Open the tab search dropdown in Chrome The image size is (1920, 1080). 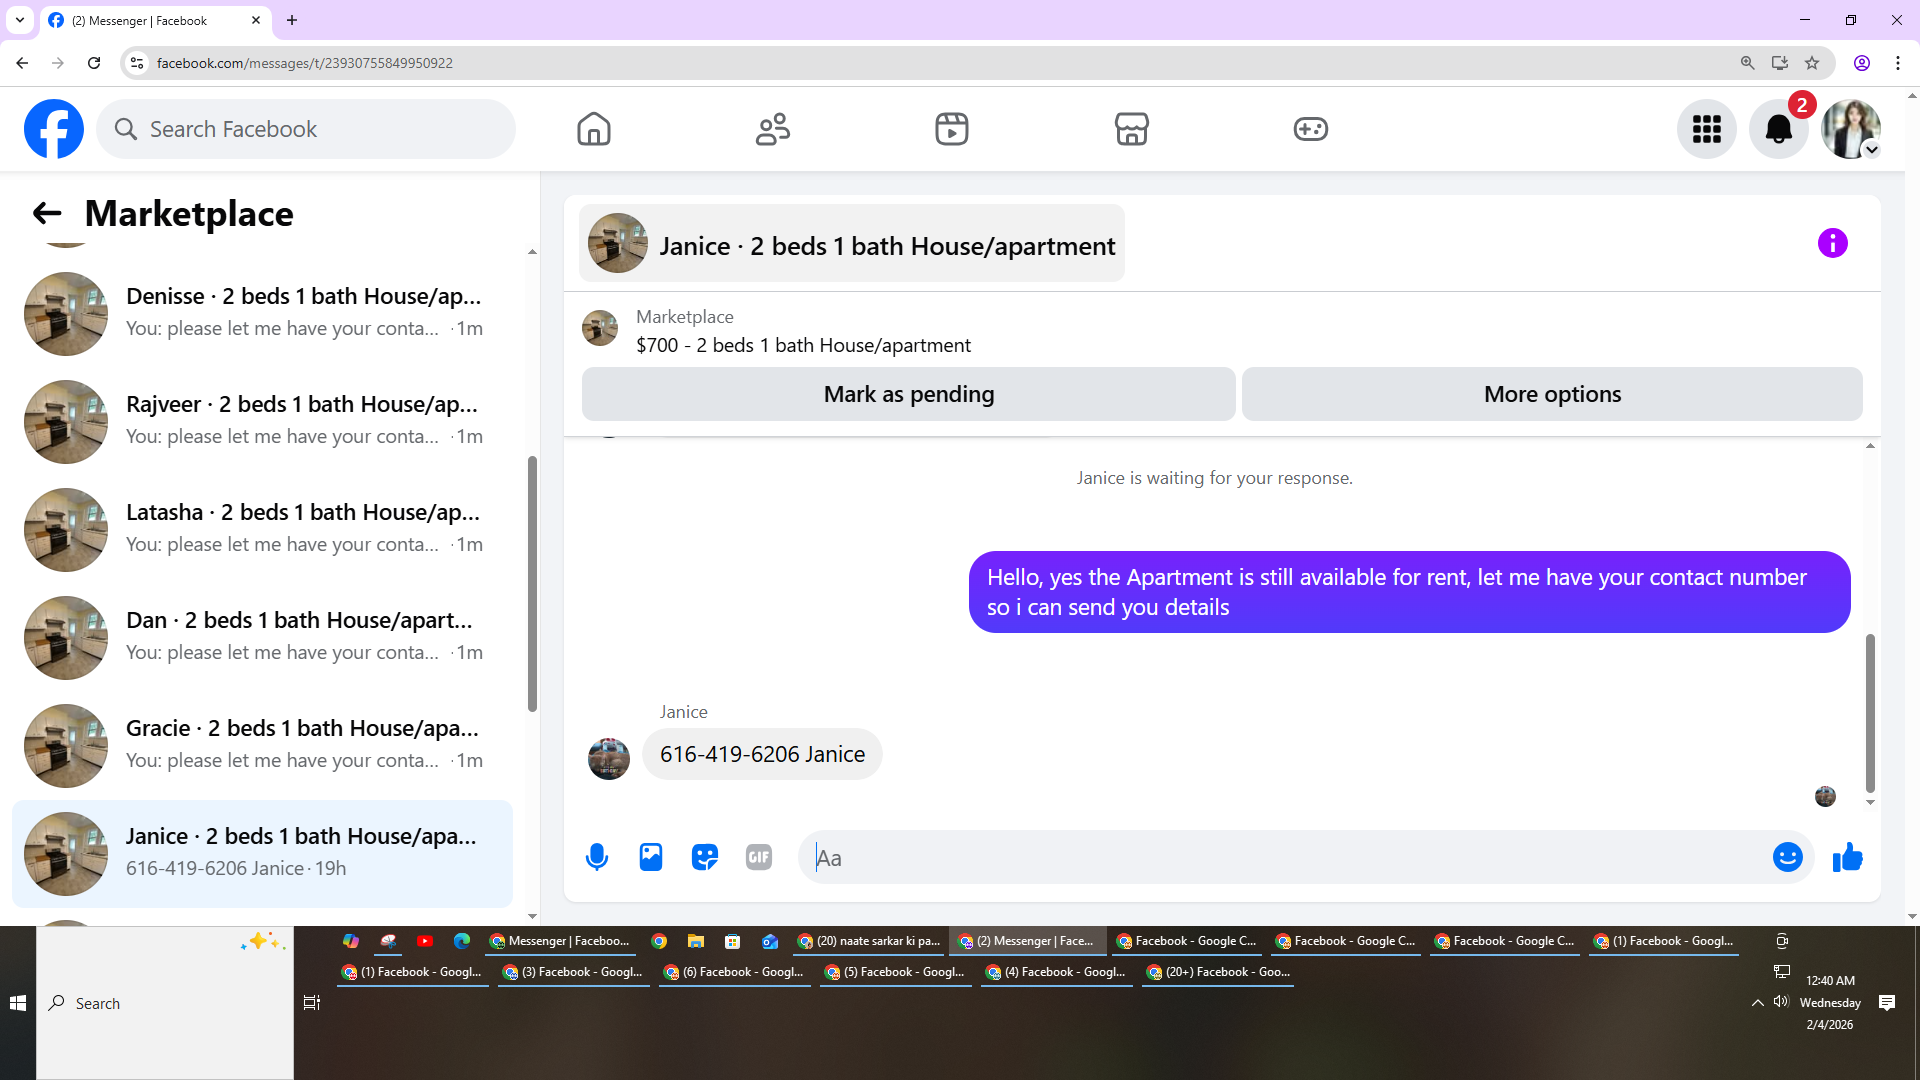click(x=19, y=20)
